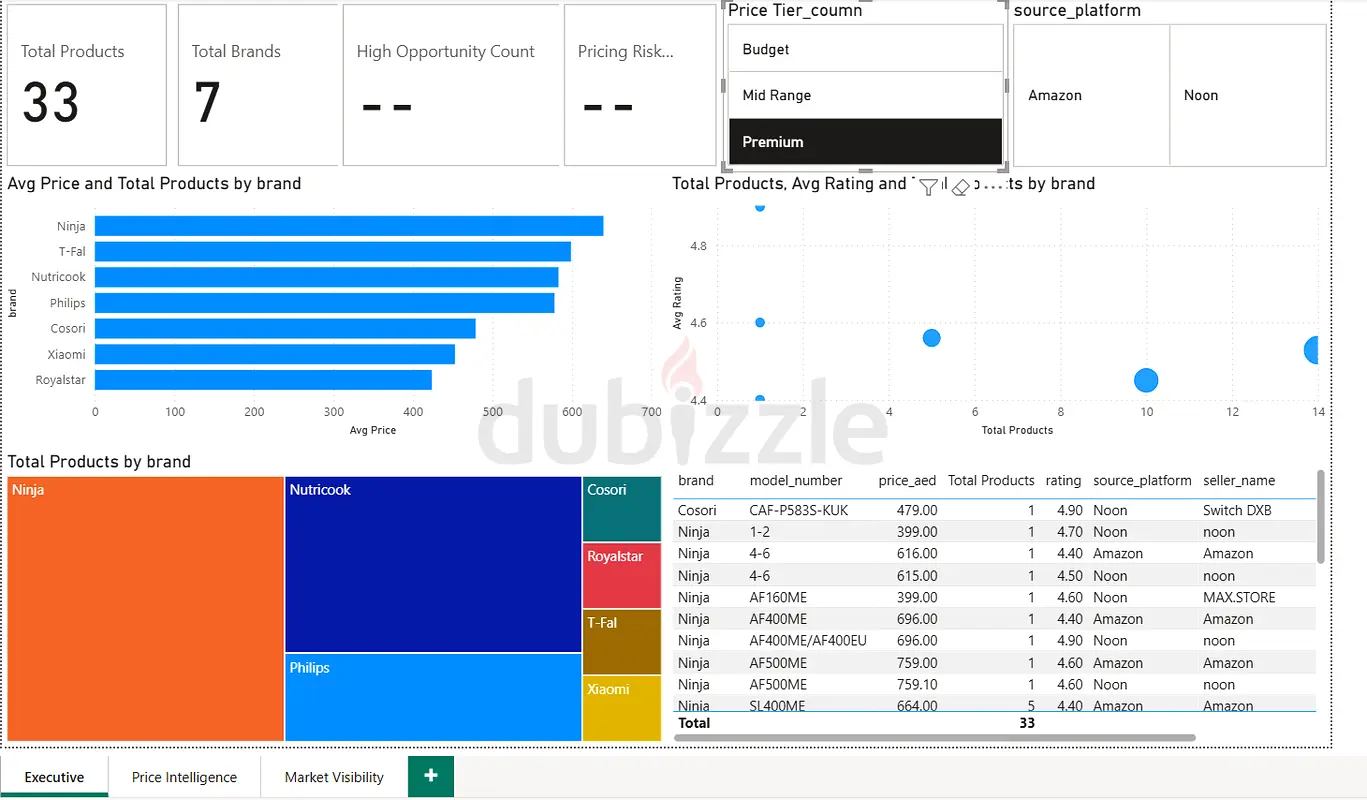1367x800 pixels.
Task: Click the filter funnel icon on scatter visual
Action: point(928,186)
